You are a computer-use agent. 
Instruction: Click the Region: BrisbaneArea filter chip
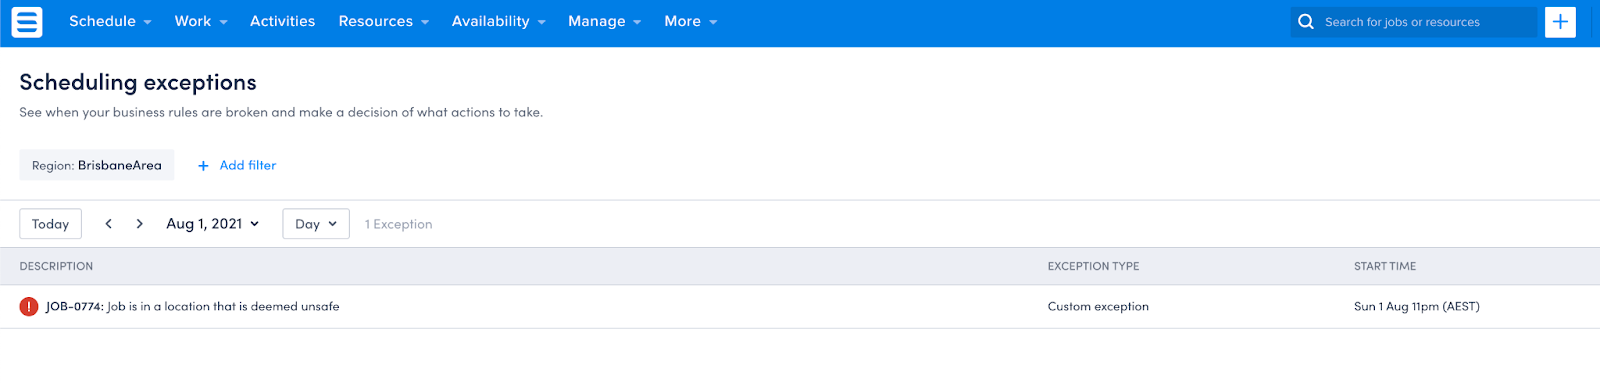(x=97, y=165)
